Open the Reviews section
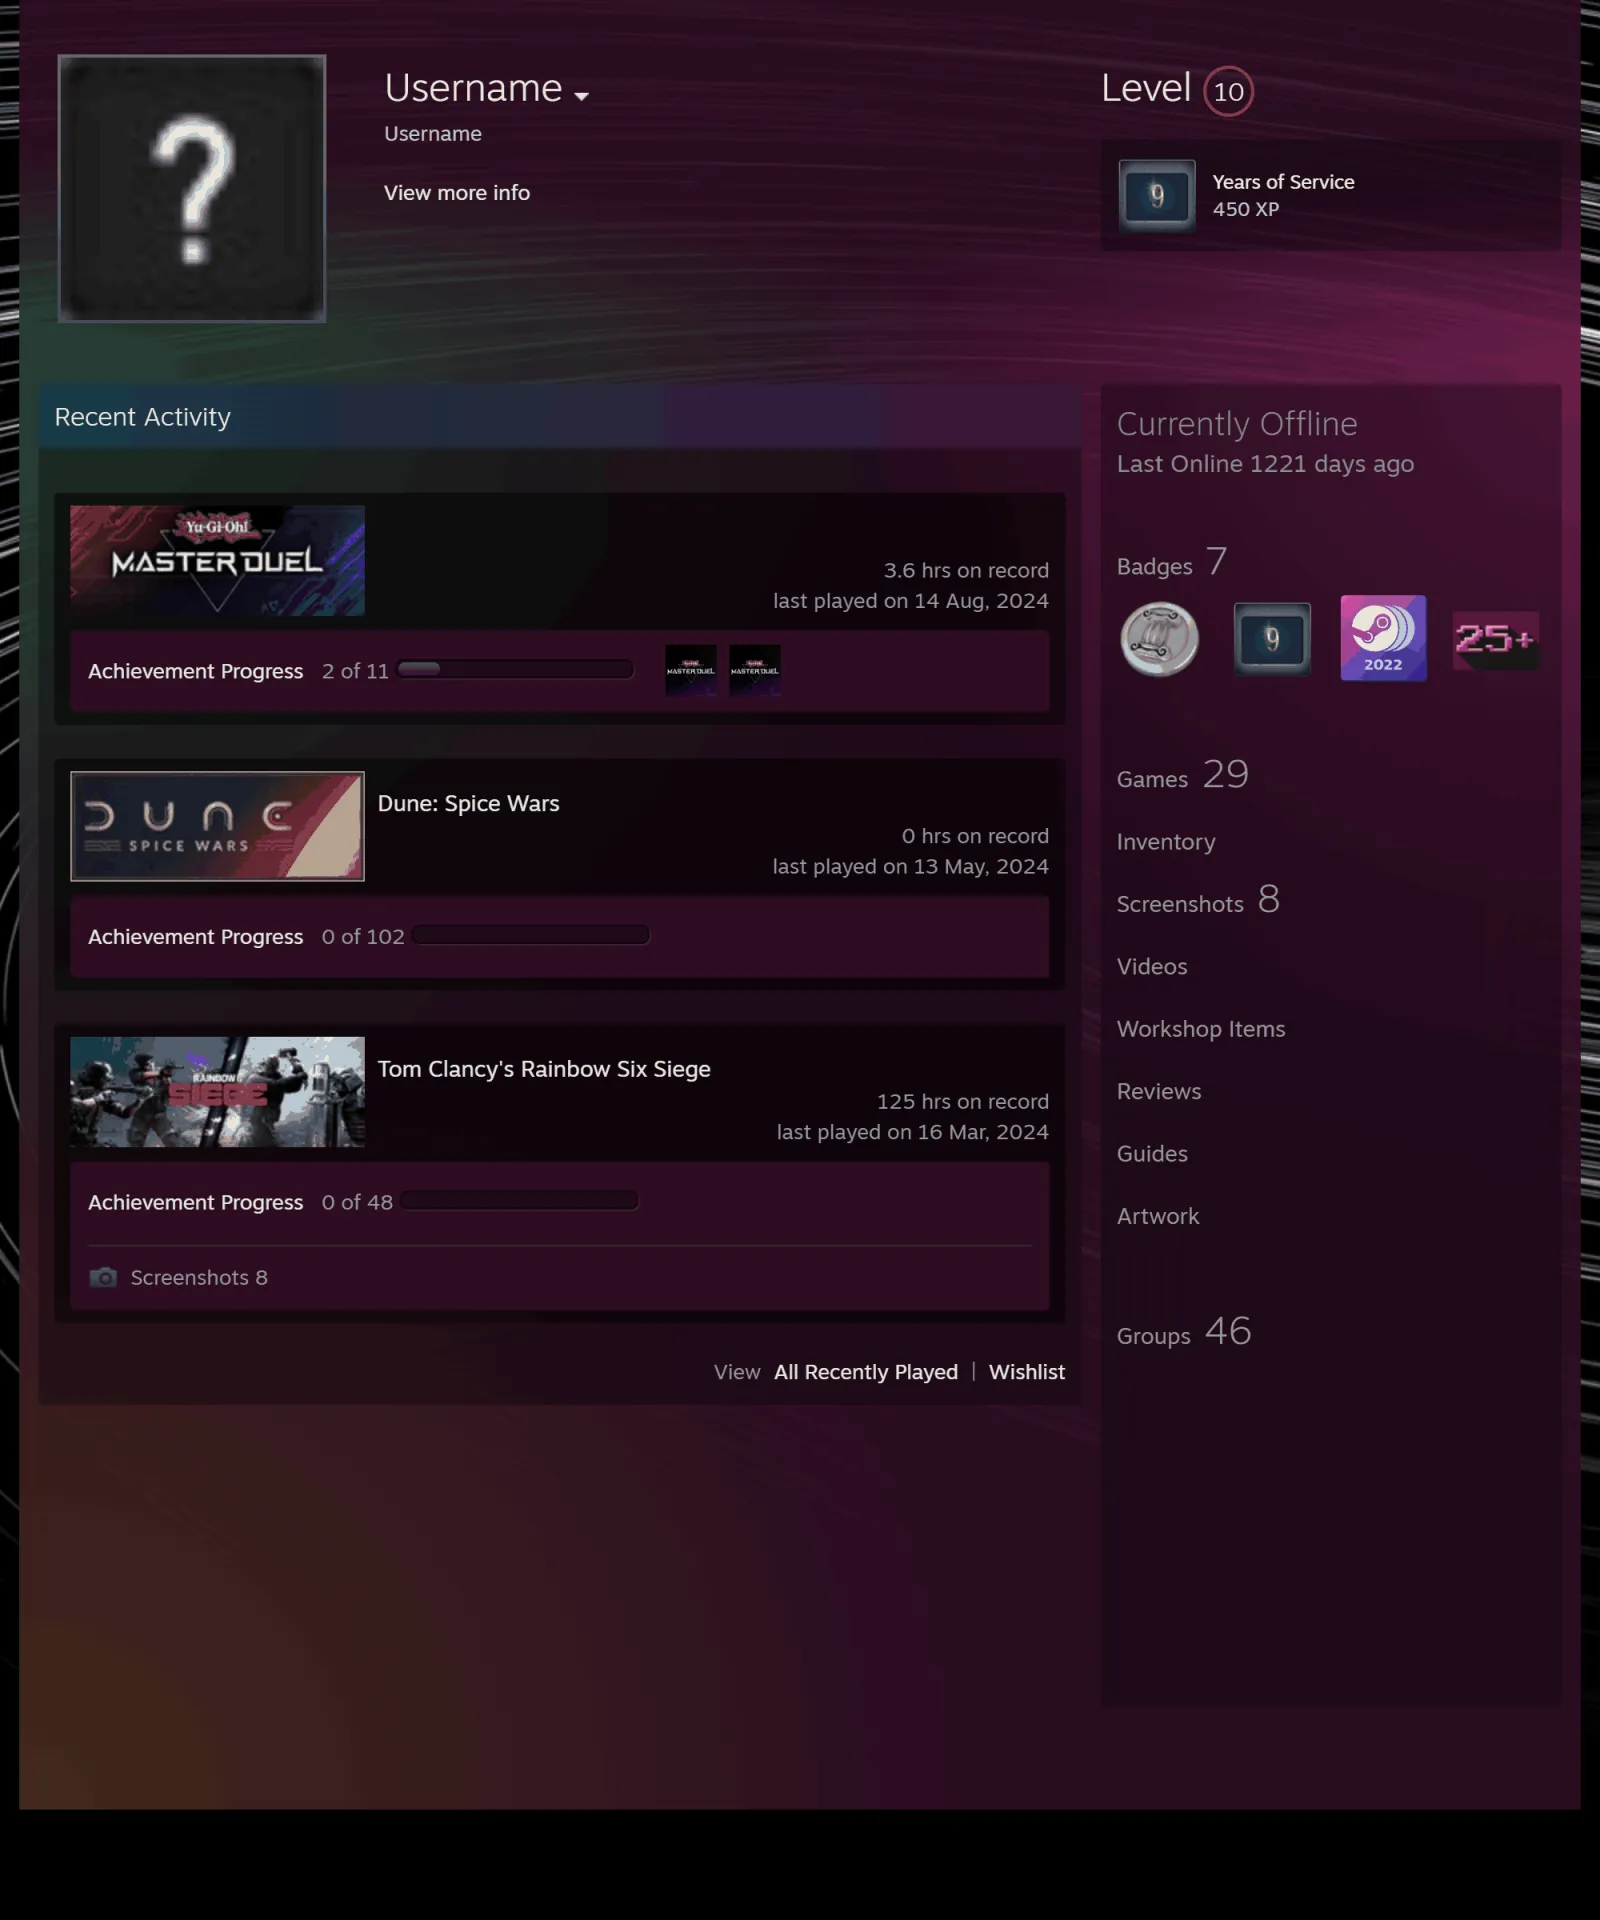 (x=1159, y=1092)
